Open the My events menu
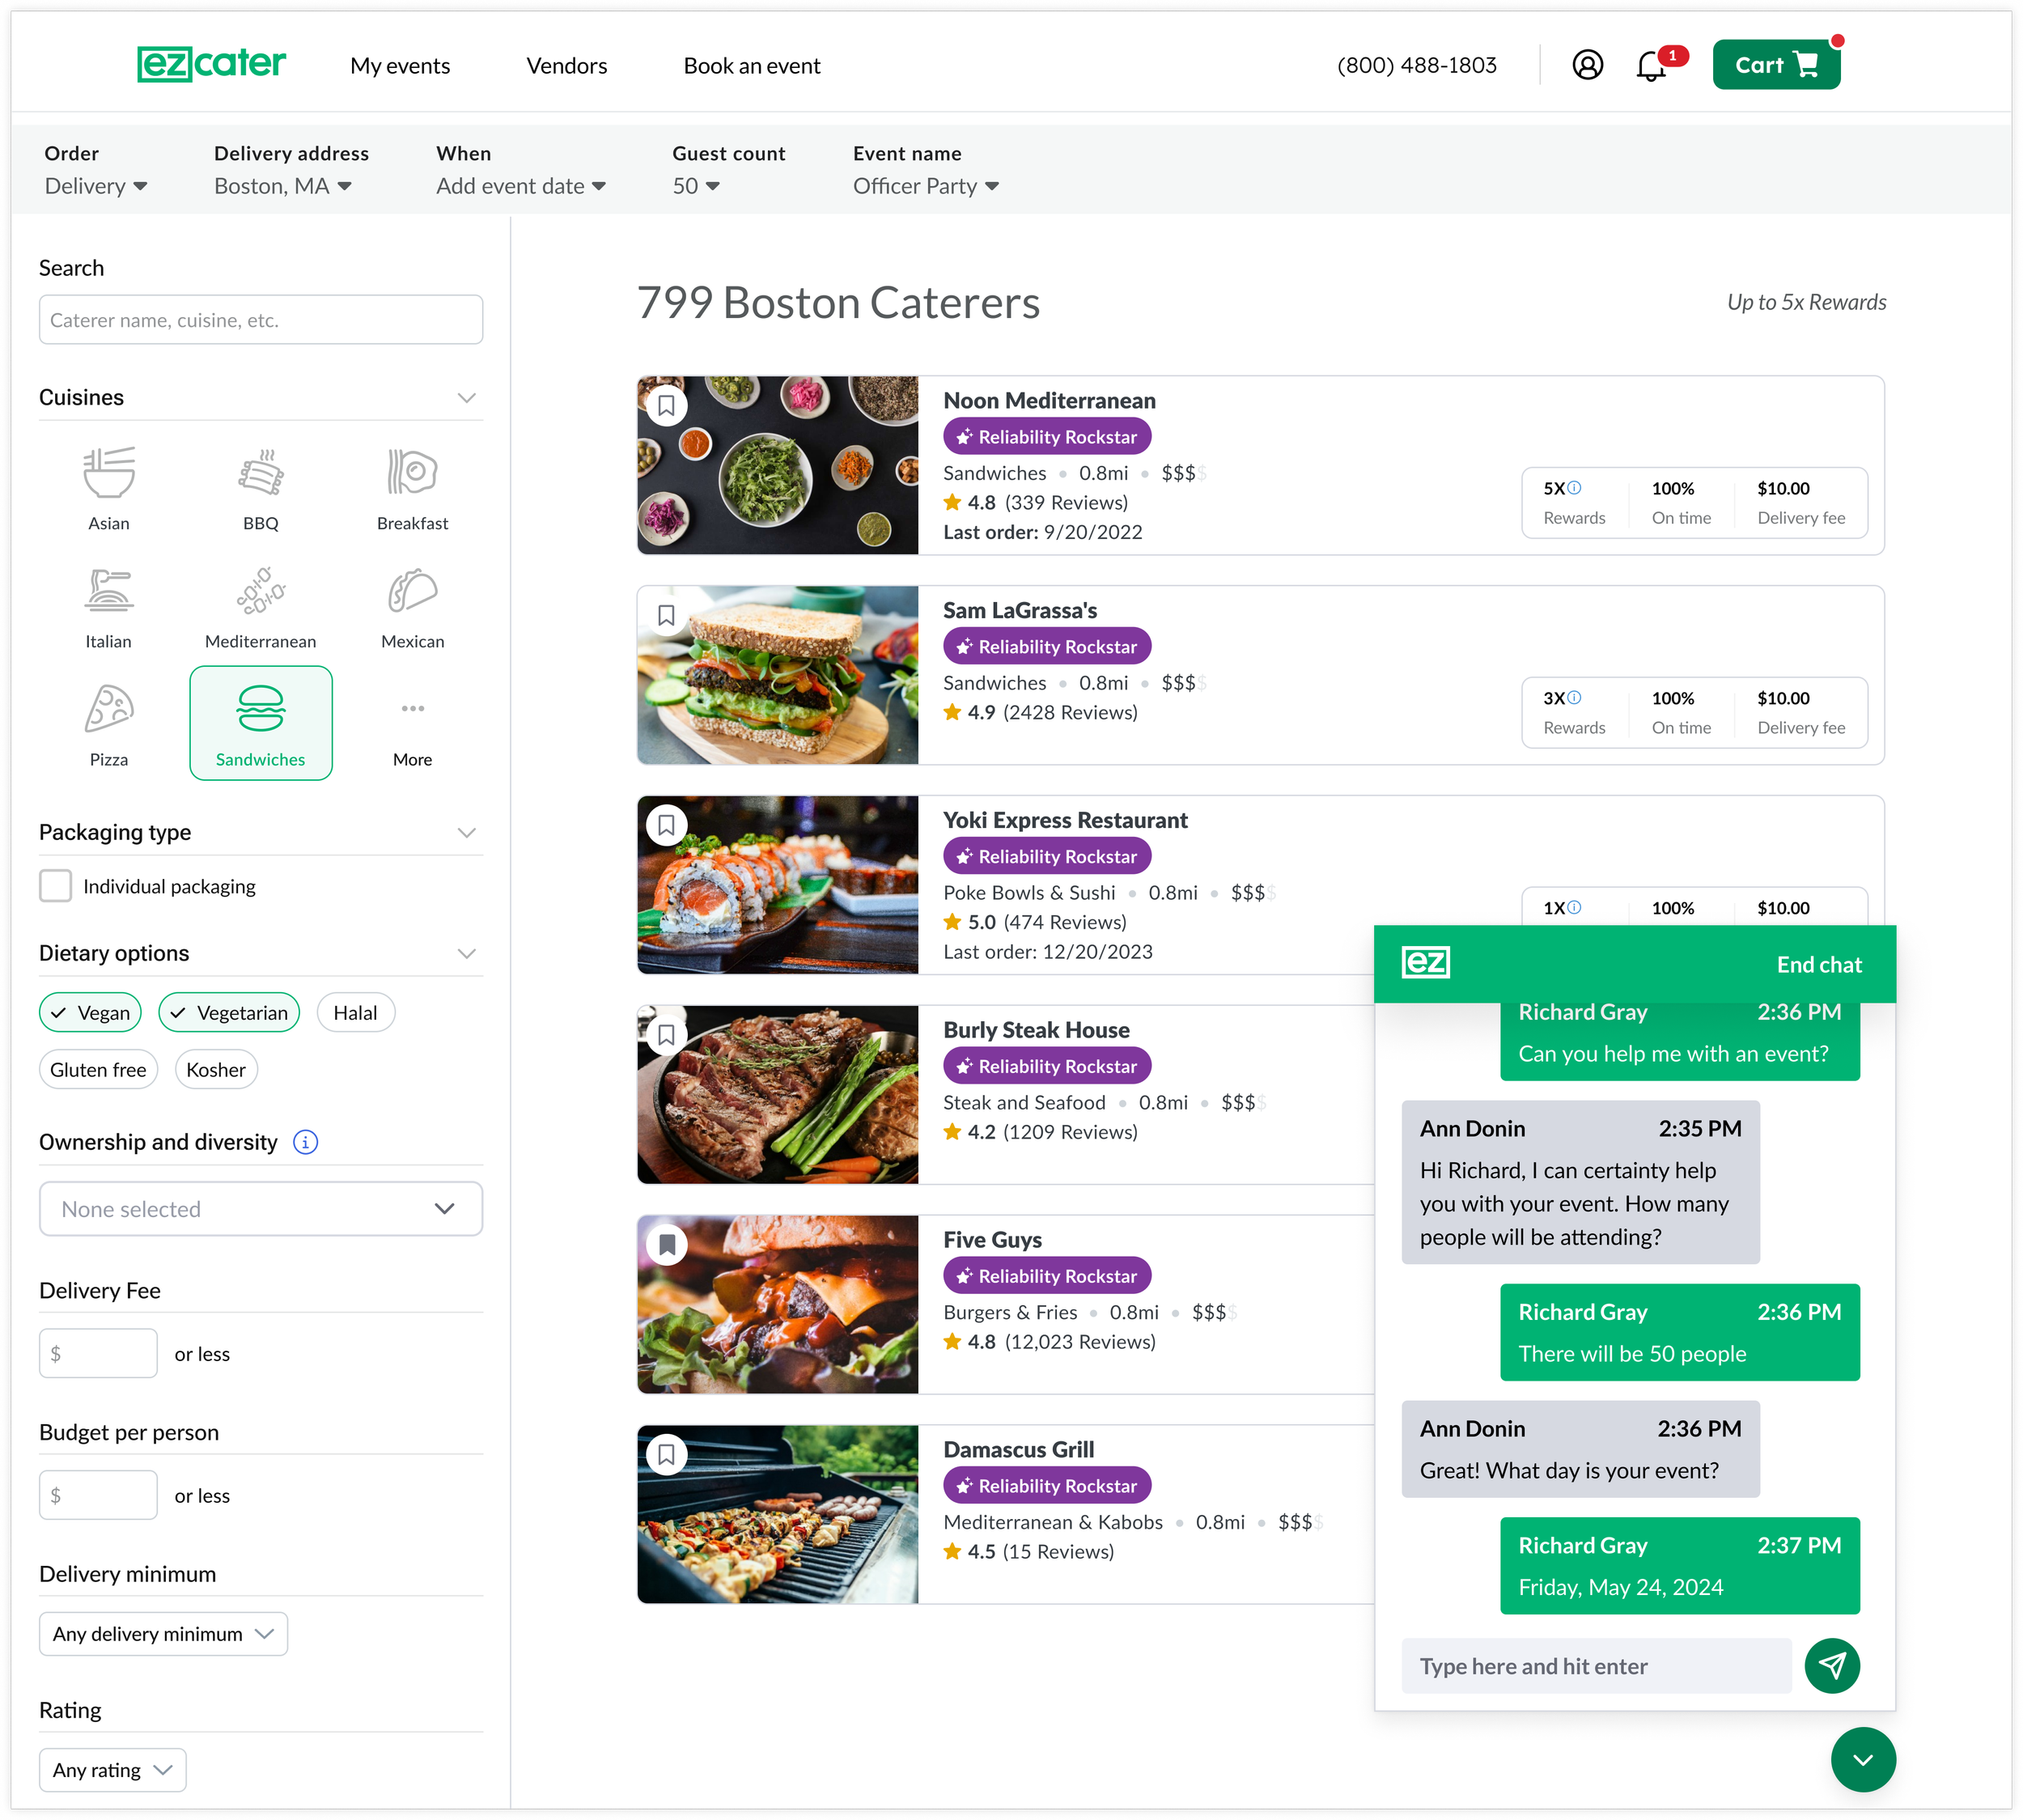The image size is (2023, 1820). tap(400, 66)
